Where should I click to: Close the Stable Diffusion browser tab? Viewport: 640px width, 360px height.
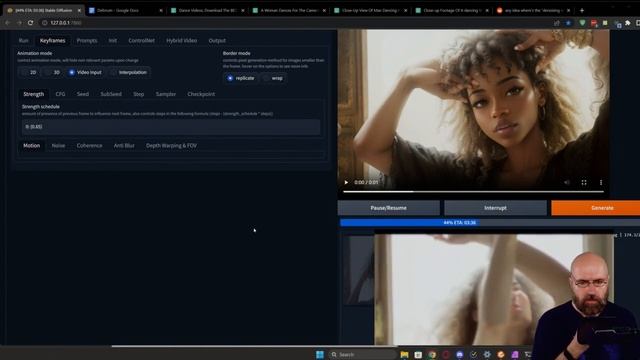pos(79,11)
